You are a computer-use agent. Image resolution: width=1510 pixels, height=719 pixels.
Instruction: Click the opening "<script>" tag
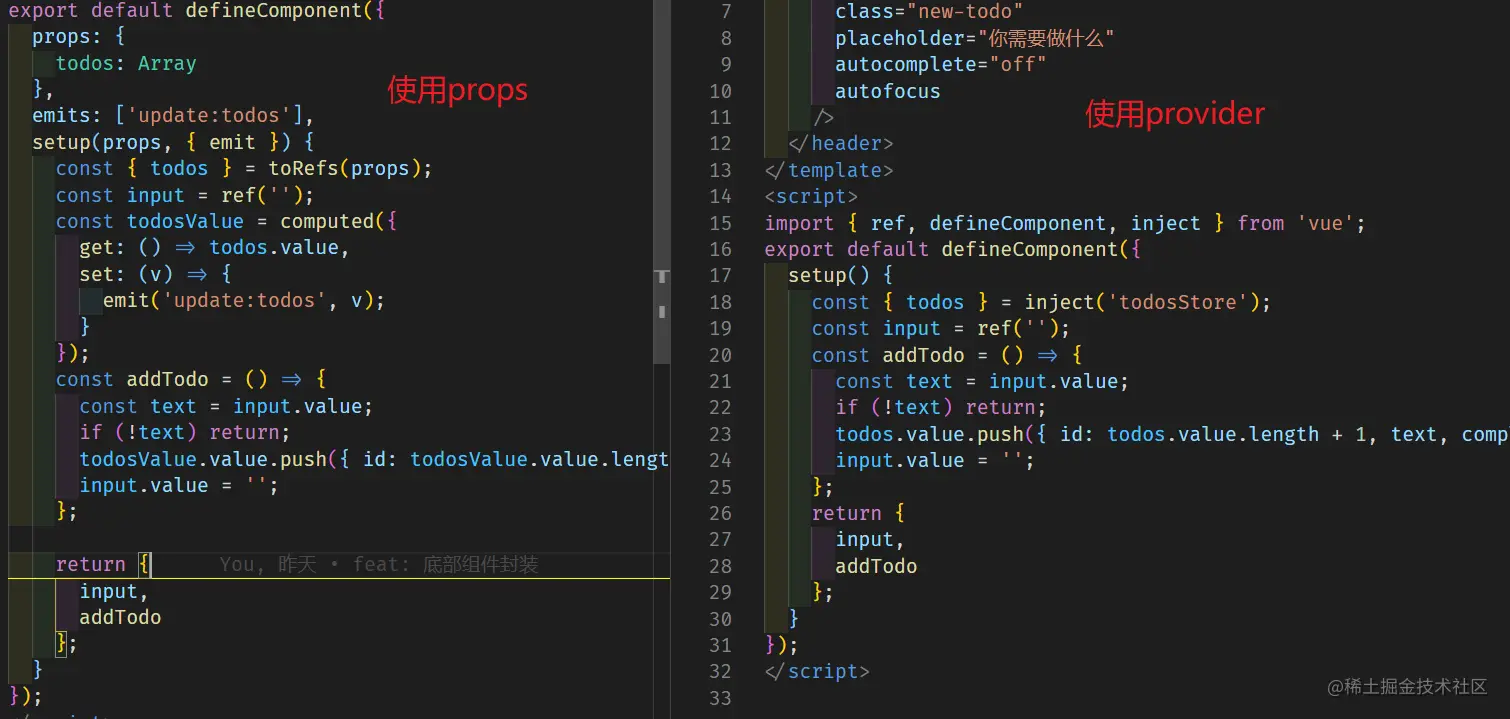click(x=811, y=196)
